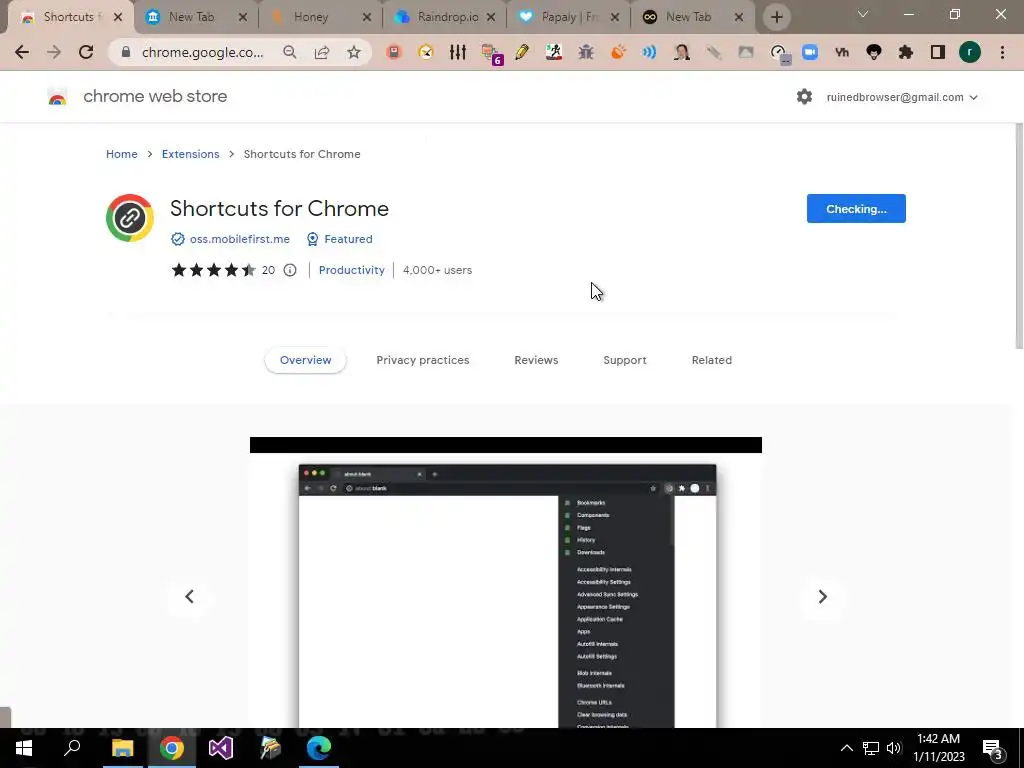Bookmark this page with the star icon
Screen dimensions: 1024x768
click(353, 52)
